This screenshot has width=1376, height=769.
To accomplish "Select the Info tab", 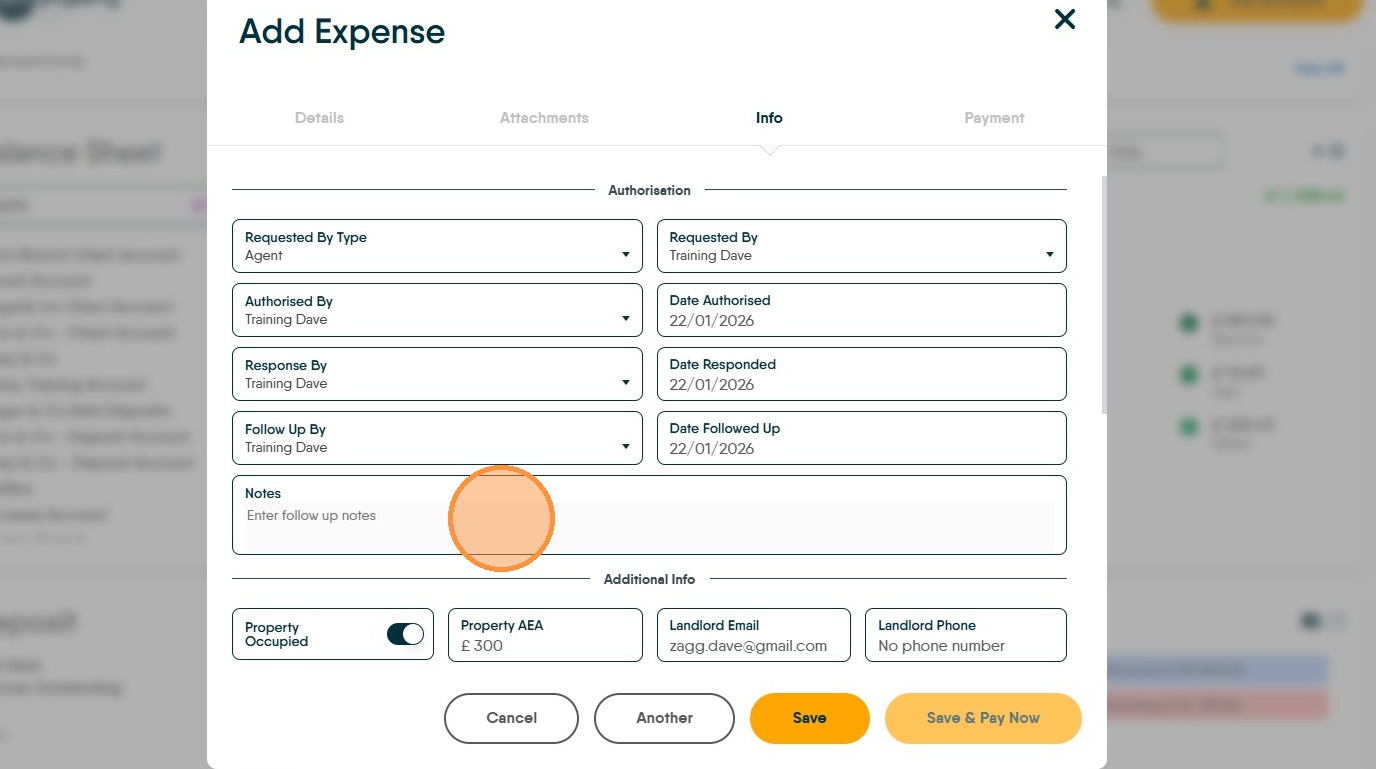I will click(x=769, y=118).
